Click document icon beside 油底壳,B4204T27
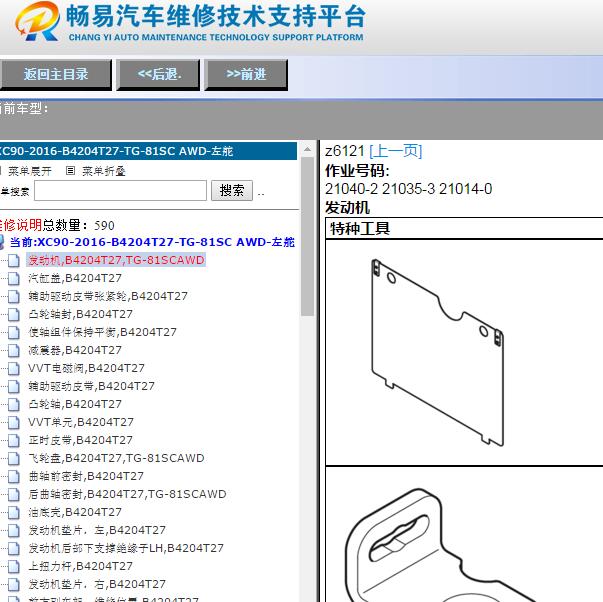 click(x=14, y=512)
